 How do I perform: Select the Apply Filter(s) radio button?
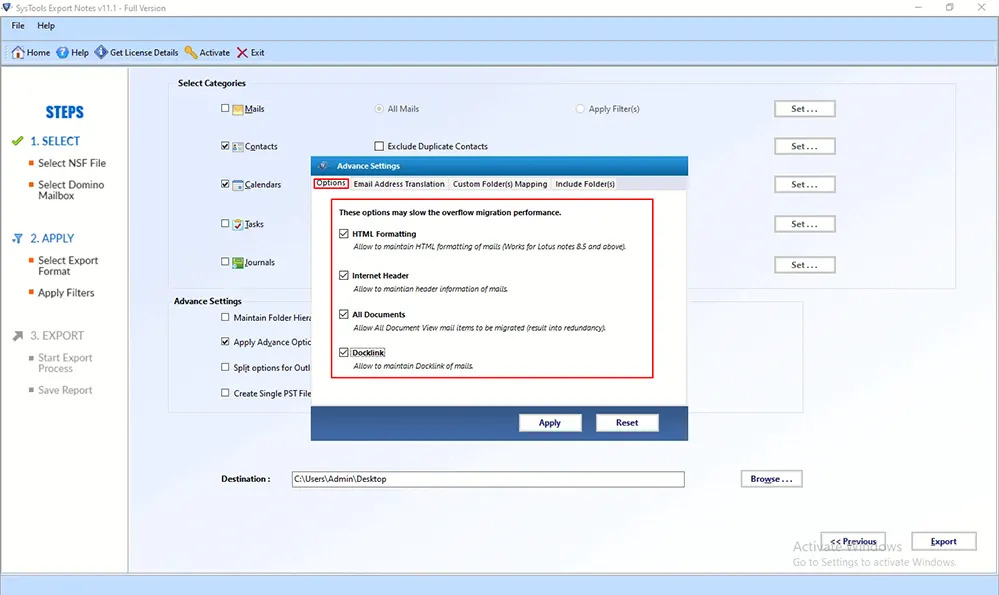tap(580, 109)
